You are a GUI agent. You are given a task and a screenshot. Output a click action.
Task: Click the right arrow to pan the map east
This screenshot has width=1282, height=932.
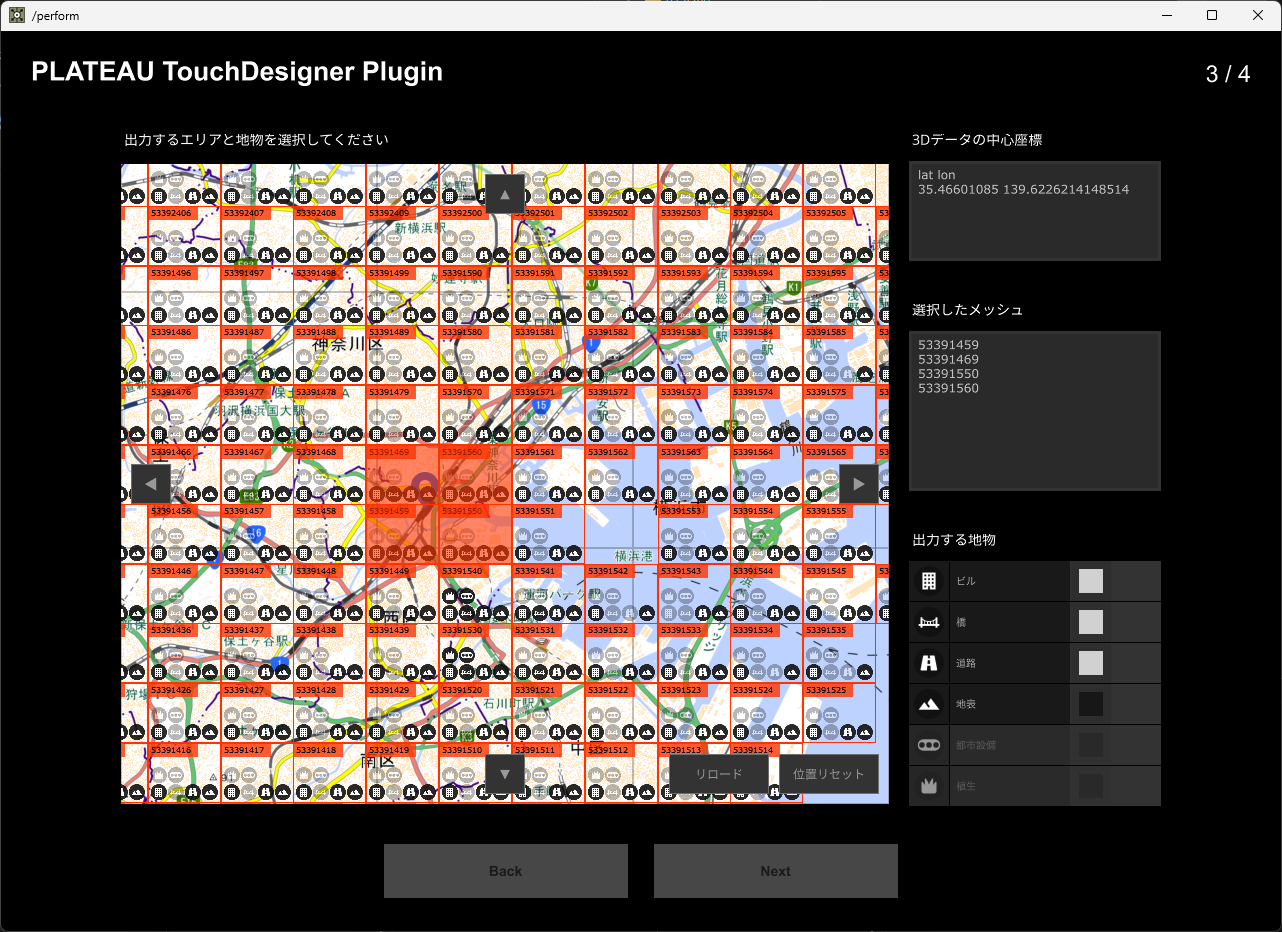(x=858, y=483)
